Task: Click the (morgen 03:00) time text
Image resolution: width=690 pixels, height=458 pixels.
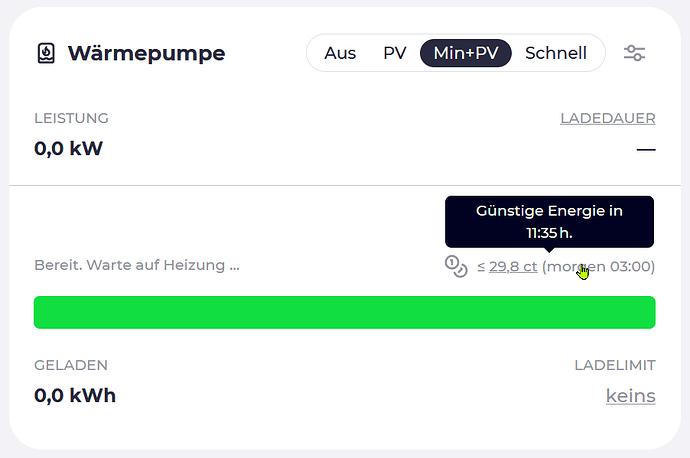Action: point(598,267)
